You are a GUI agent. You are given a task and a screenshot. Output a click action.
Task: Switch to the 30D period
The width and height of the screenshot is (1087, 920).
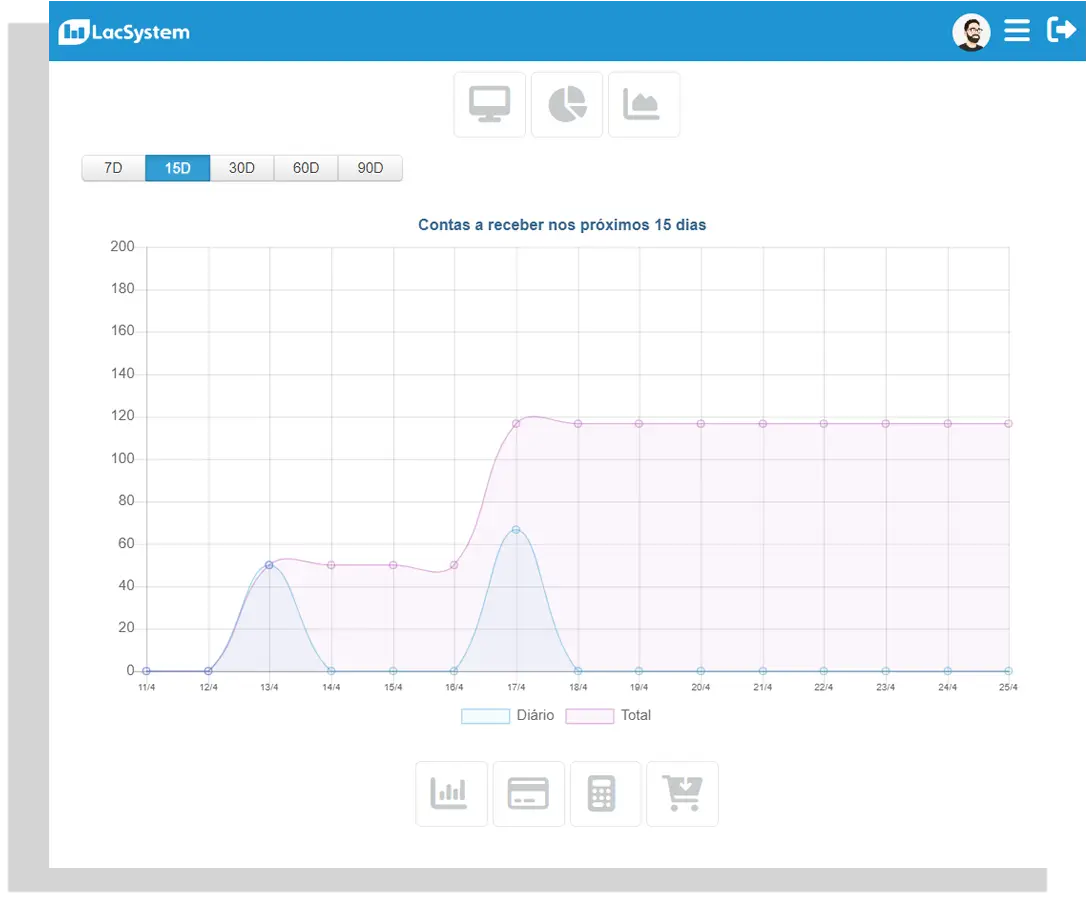[x=242, y=168]
